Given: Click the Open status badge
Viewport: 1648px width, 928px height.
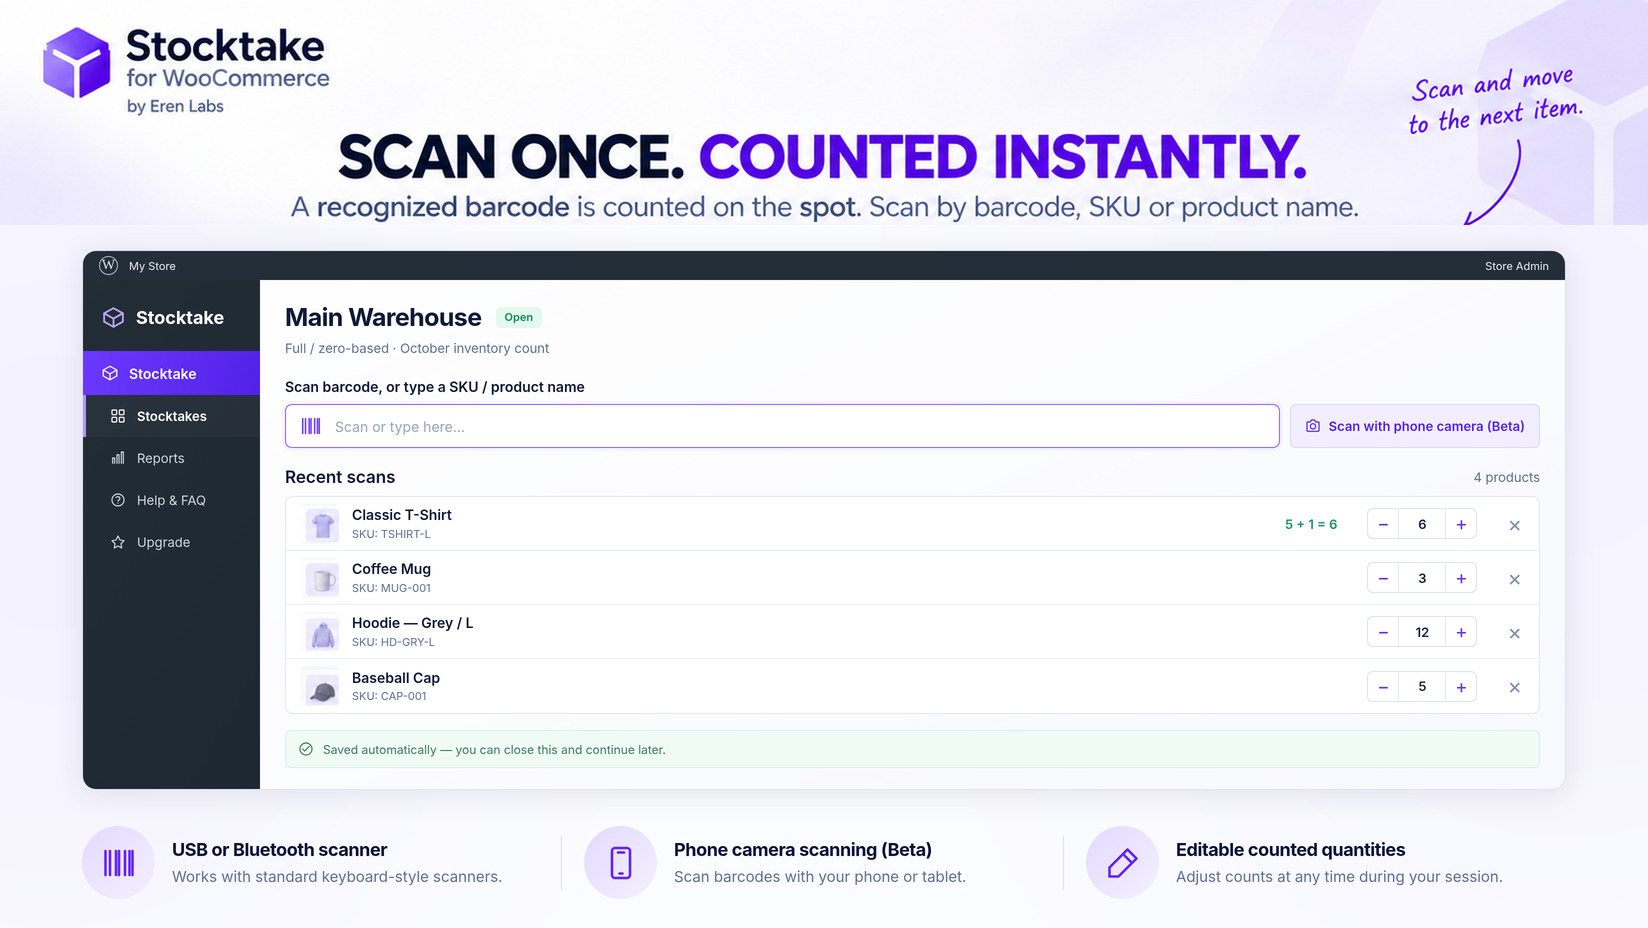Looking at the screenshot, I should pos(518,317).
